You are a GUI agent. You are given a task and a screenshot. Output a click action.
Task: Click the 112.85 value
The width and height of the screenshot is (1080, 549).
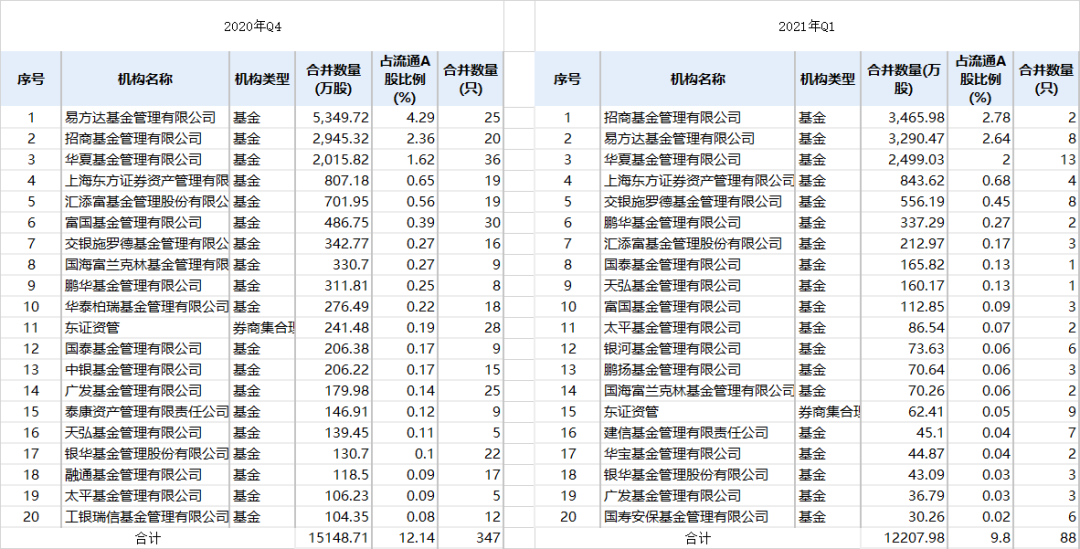925,307
